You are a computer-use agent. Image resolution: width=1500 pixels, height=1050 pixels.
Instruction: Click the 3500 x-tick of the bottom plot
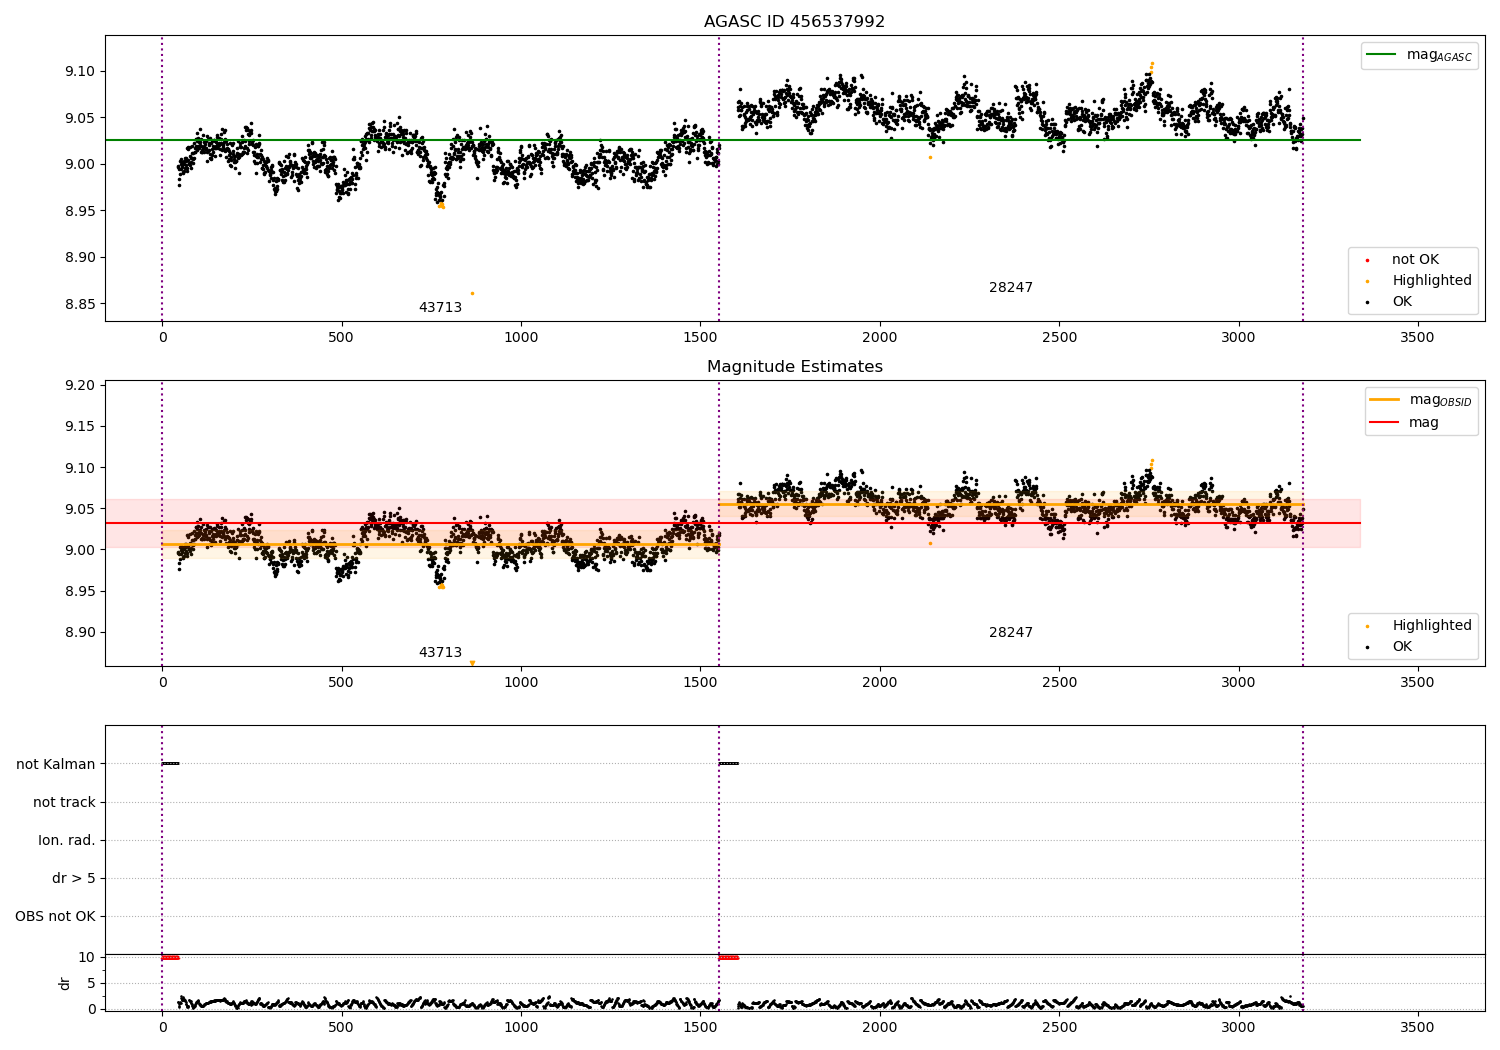coord(1417,1028)
